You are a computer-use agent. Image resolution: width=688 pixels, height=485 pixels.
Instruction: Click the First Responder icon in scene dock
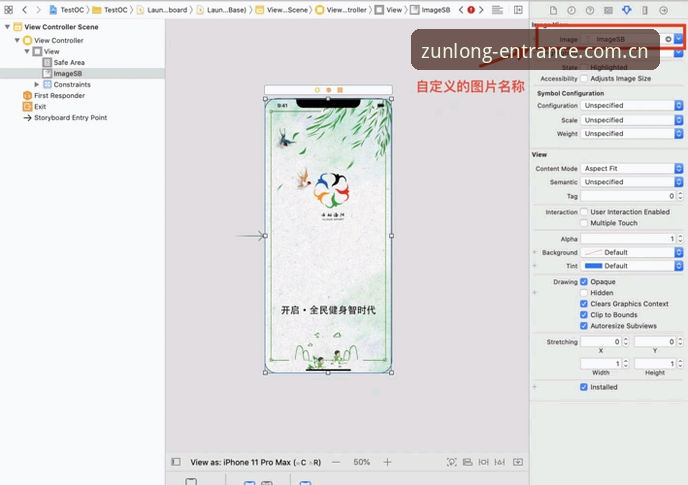click(x=329, y=90)
